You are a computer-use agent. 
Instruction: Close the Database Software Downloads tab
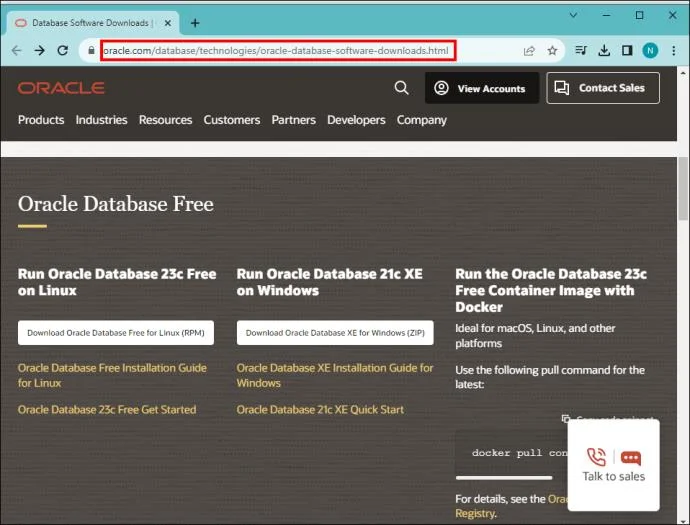(168, 23)
